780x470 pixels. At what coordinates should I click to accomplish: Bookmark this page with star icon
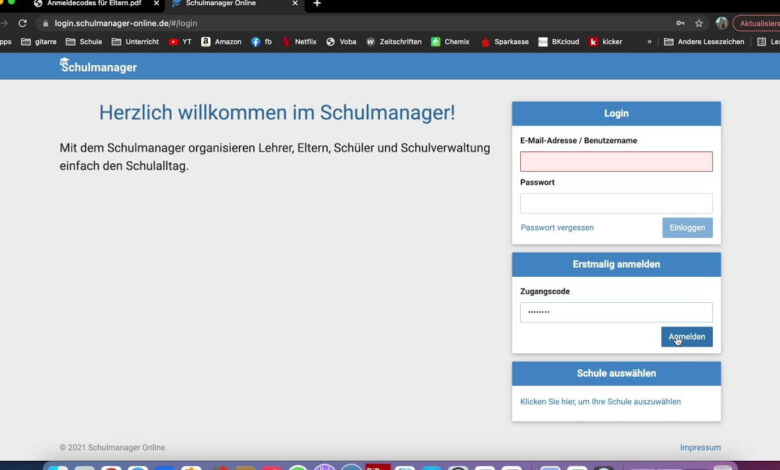pos(699,23)
